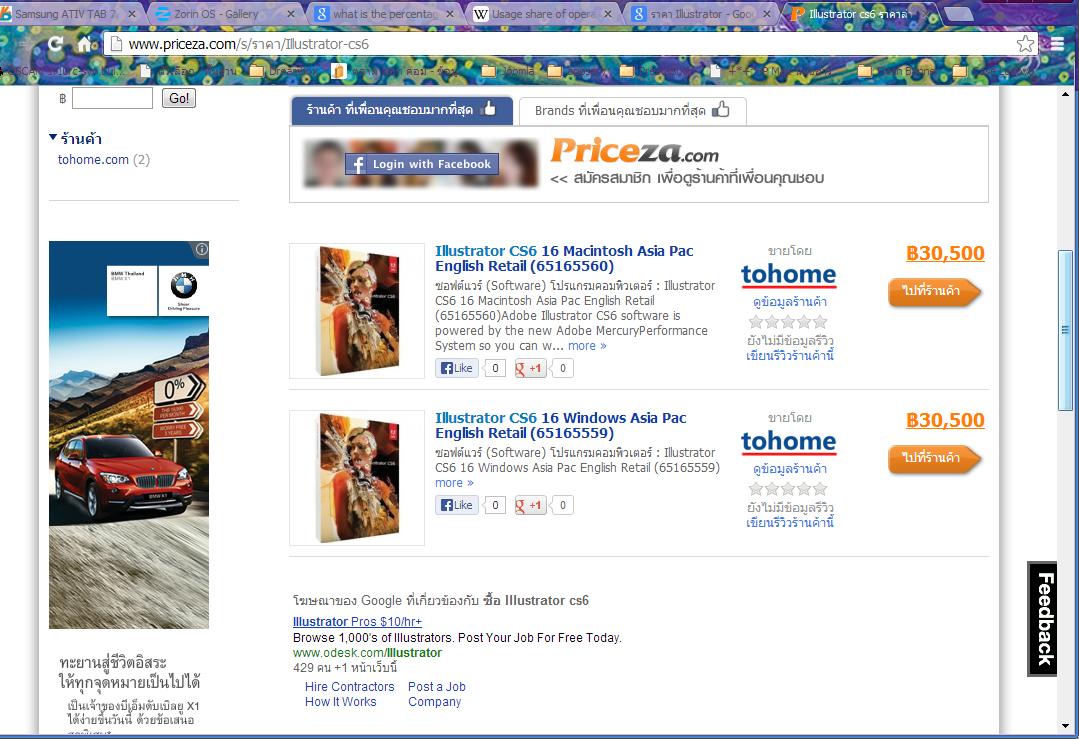Click star rating for Windows product store
The width and height of the screenshot is (1079, 739).
point(788,489)
